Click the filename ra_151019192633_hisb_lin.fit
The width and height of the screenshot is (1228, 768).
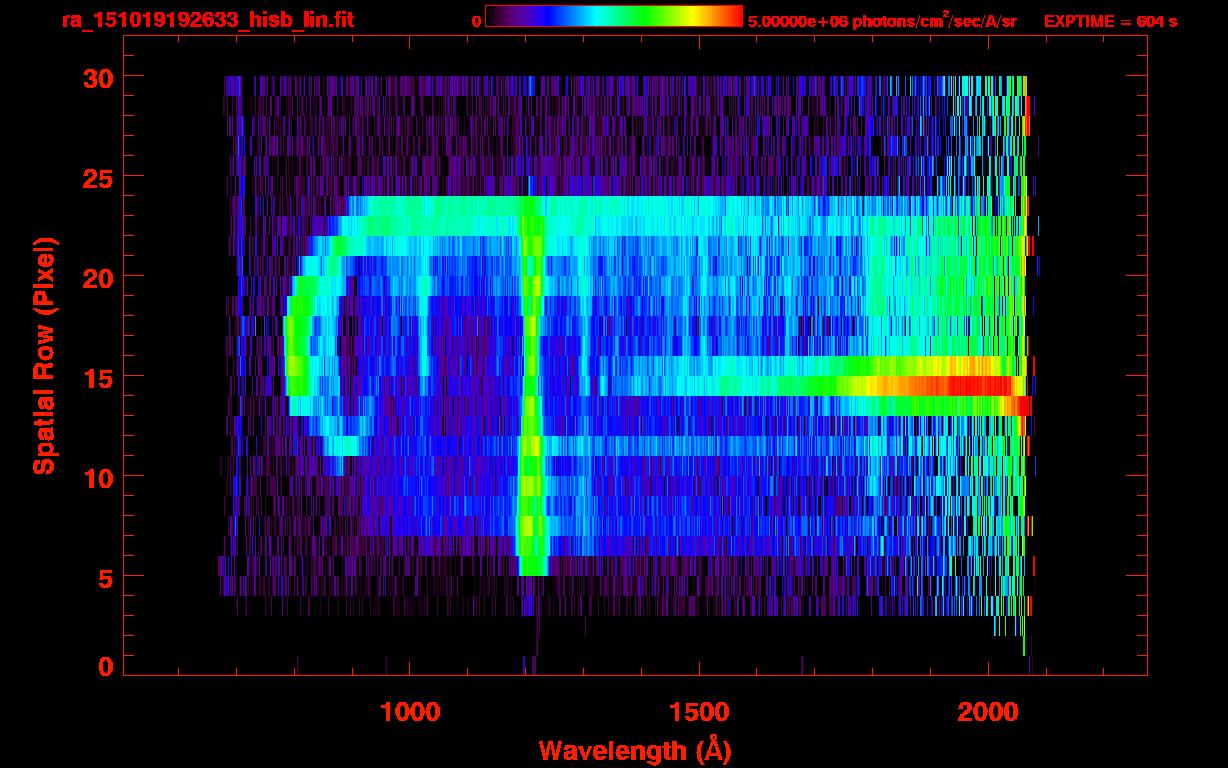[x=207, y=19]
